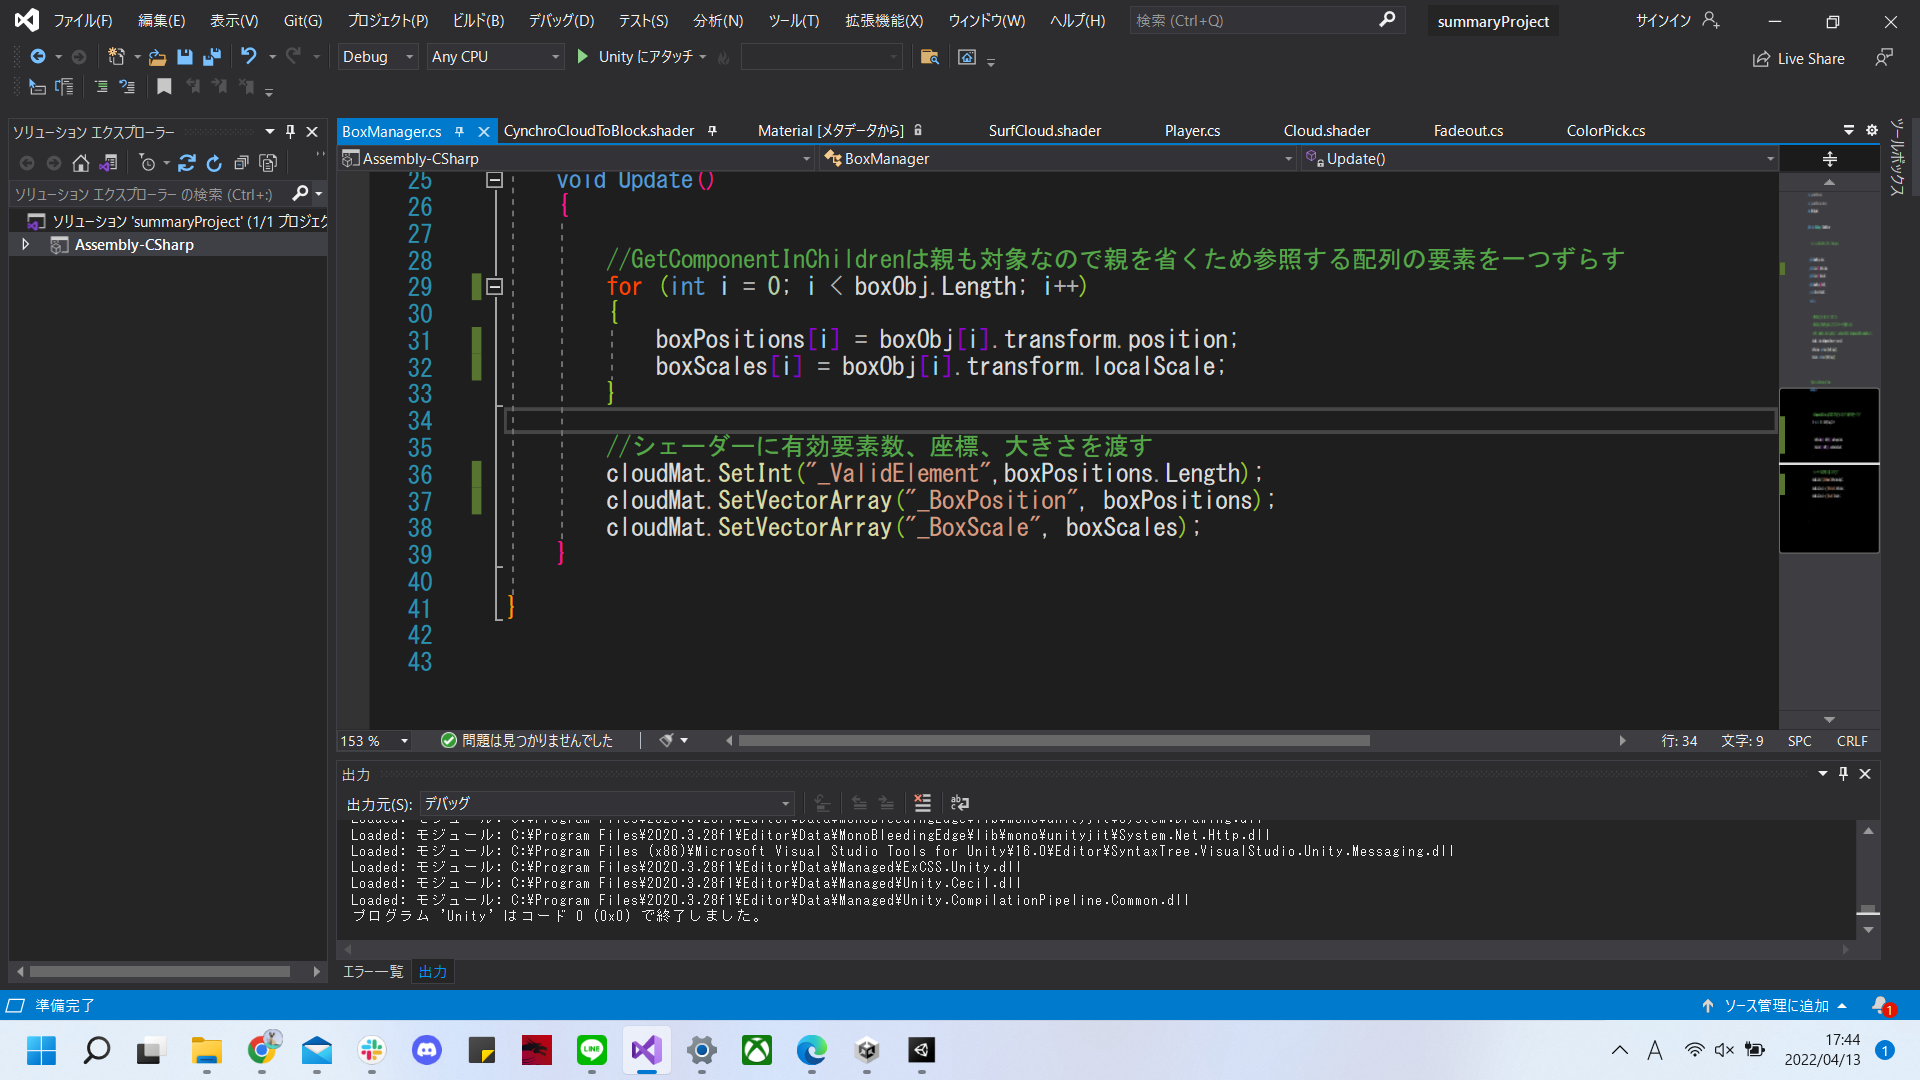Switch to the エラー一覧 tab
Image resolution: width=1920 pixels, height=1080 pixels.
tap(373, 972)
